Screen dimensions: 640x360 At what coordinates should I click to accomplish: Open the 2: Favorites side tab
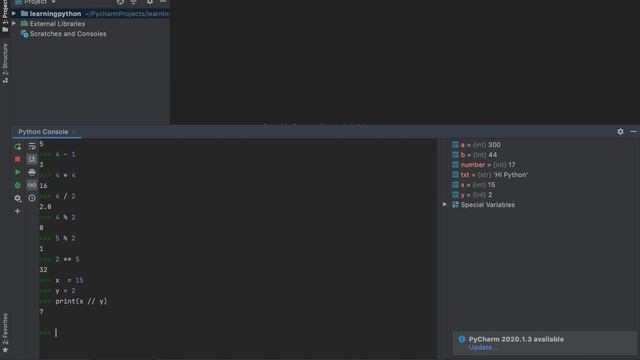click(x=5, y=333)
